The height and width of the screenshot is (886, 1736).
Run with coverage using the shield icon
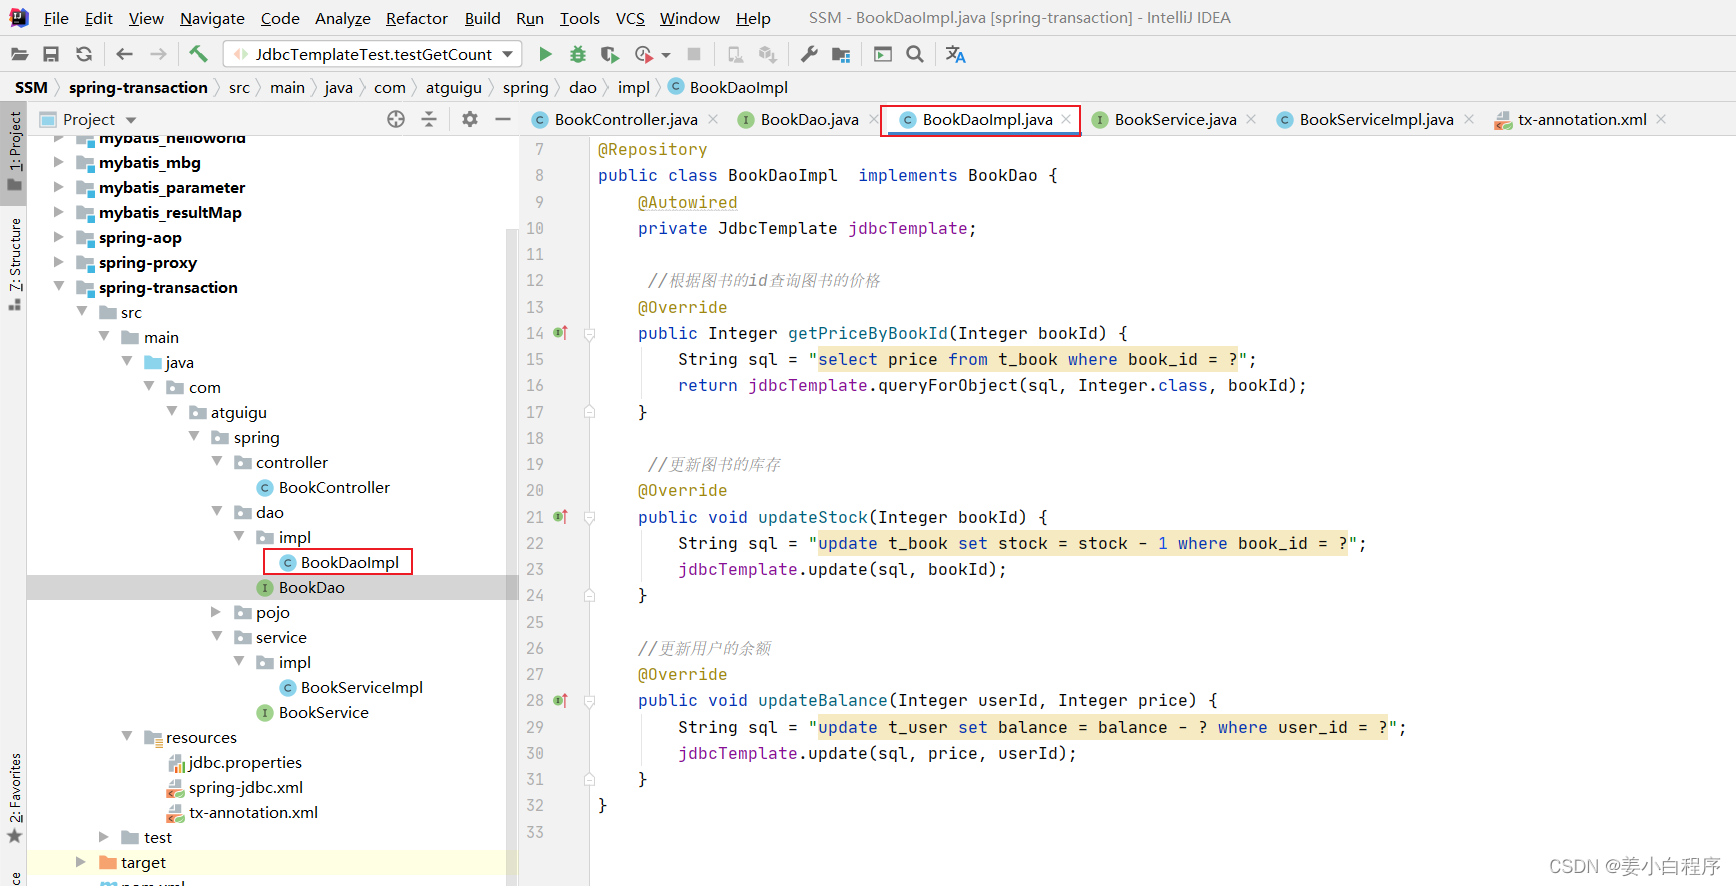click(609, 54)
